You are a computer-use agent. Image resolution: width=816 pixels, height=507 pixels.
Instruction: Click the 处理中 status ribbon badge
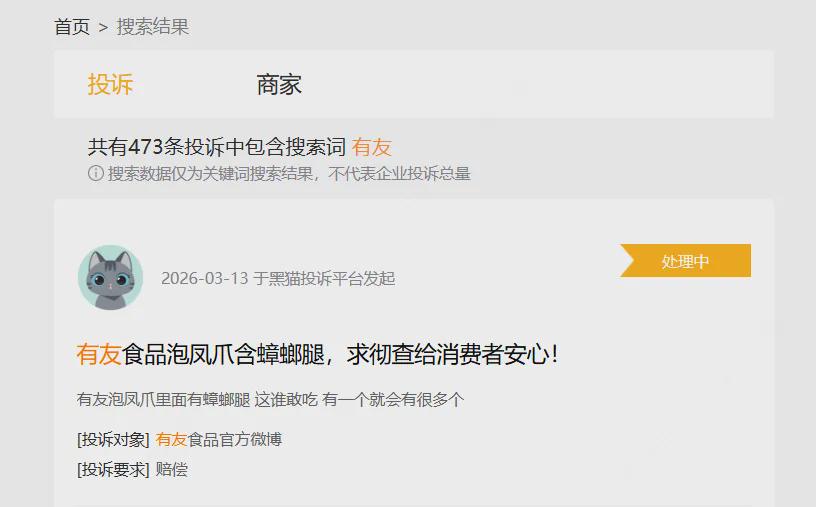click(685, 261)
